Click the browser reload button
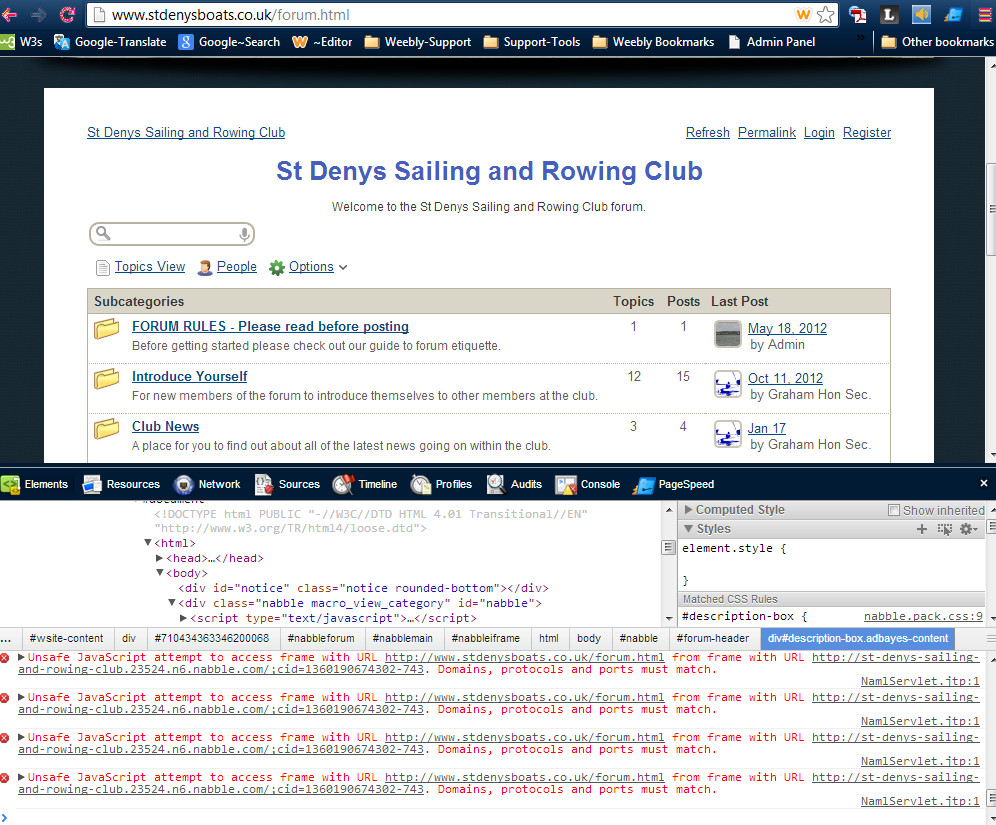 pos(67,15)
